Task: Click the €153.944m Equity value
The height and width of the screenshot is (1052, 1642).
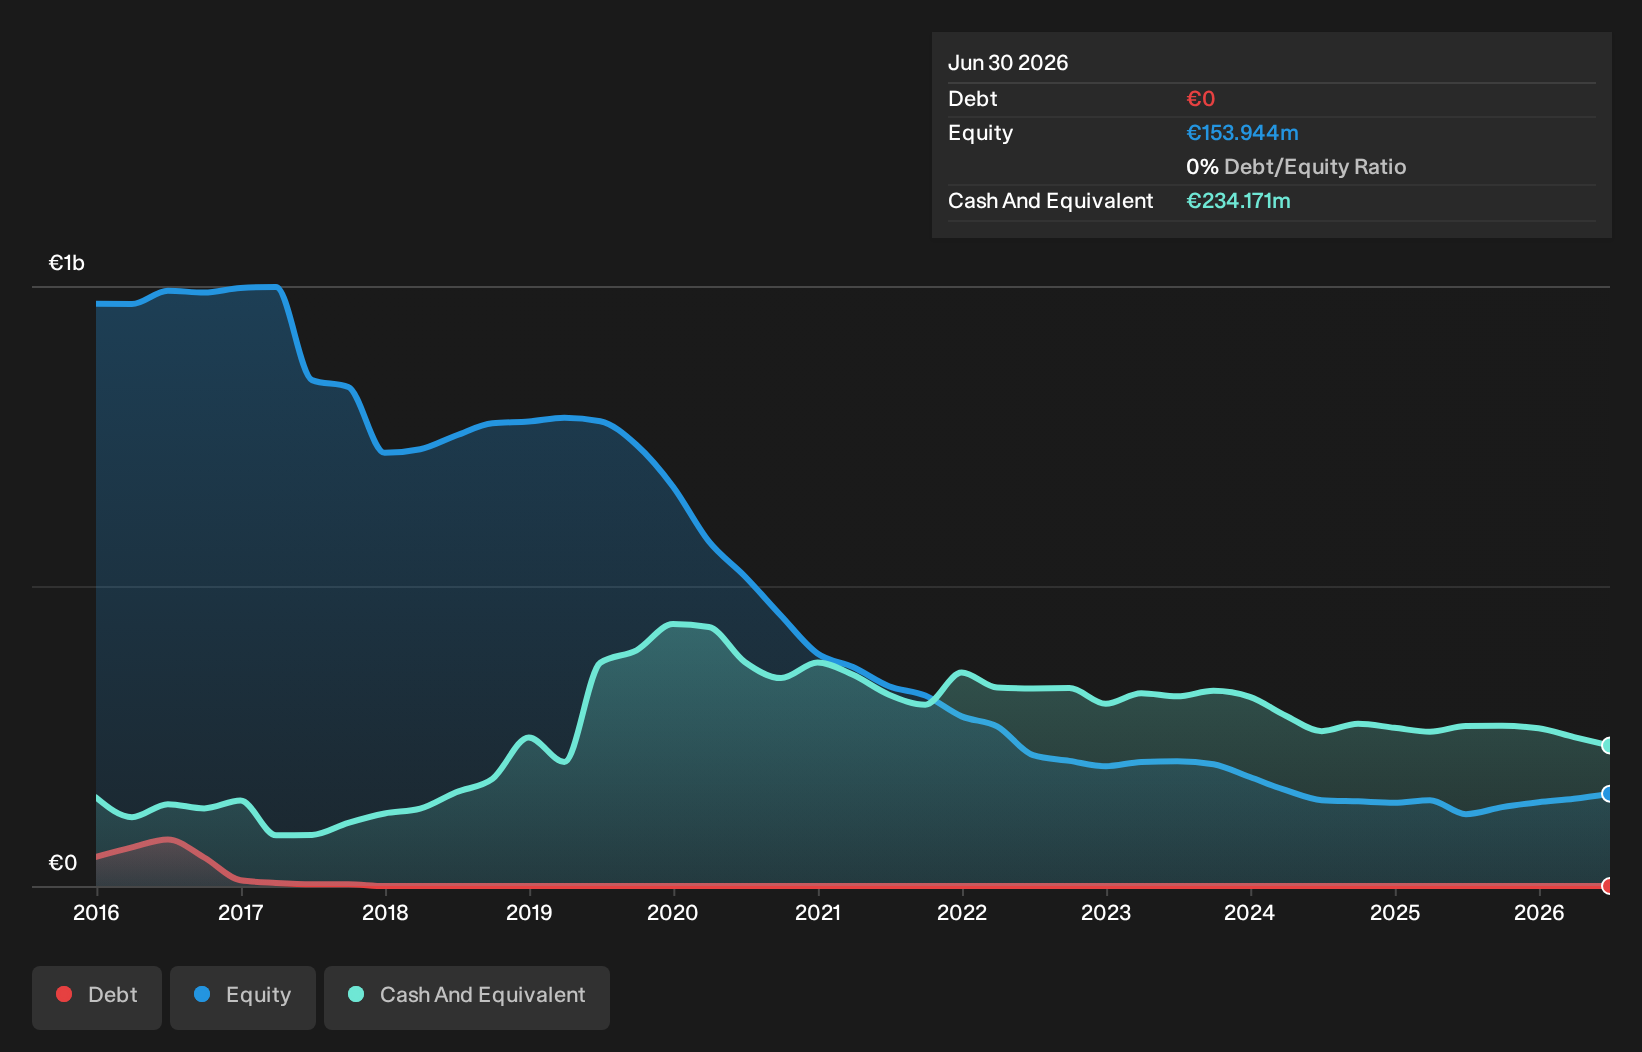Action: click(x=1242, y=133)
